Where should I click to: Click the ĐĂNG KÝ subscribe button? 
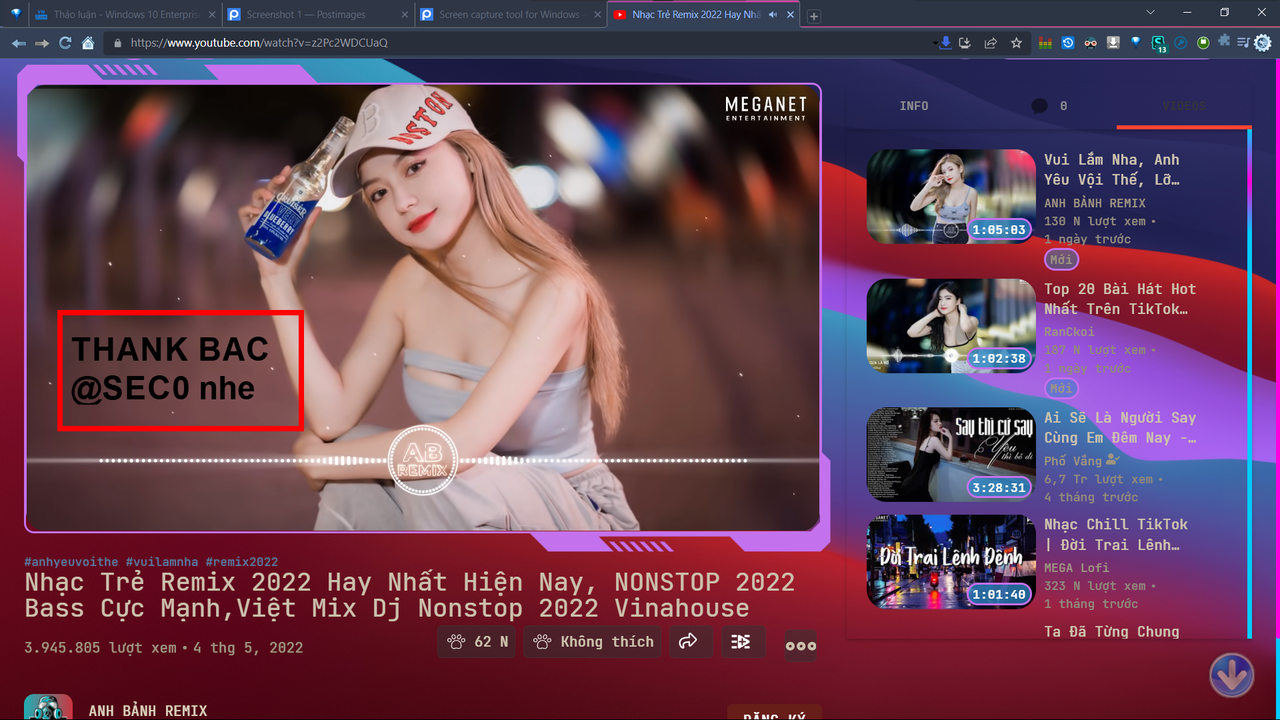[x=773, y=715]
